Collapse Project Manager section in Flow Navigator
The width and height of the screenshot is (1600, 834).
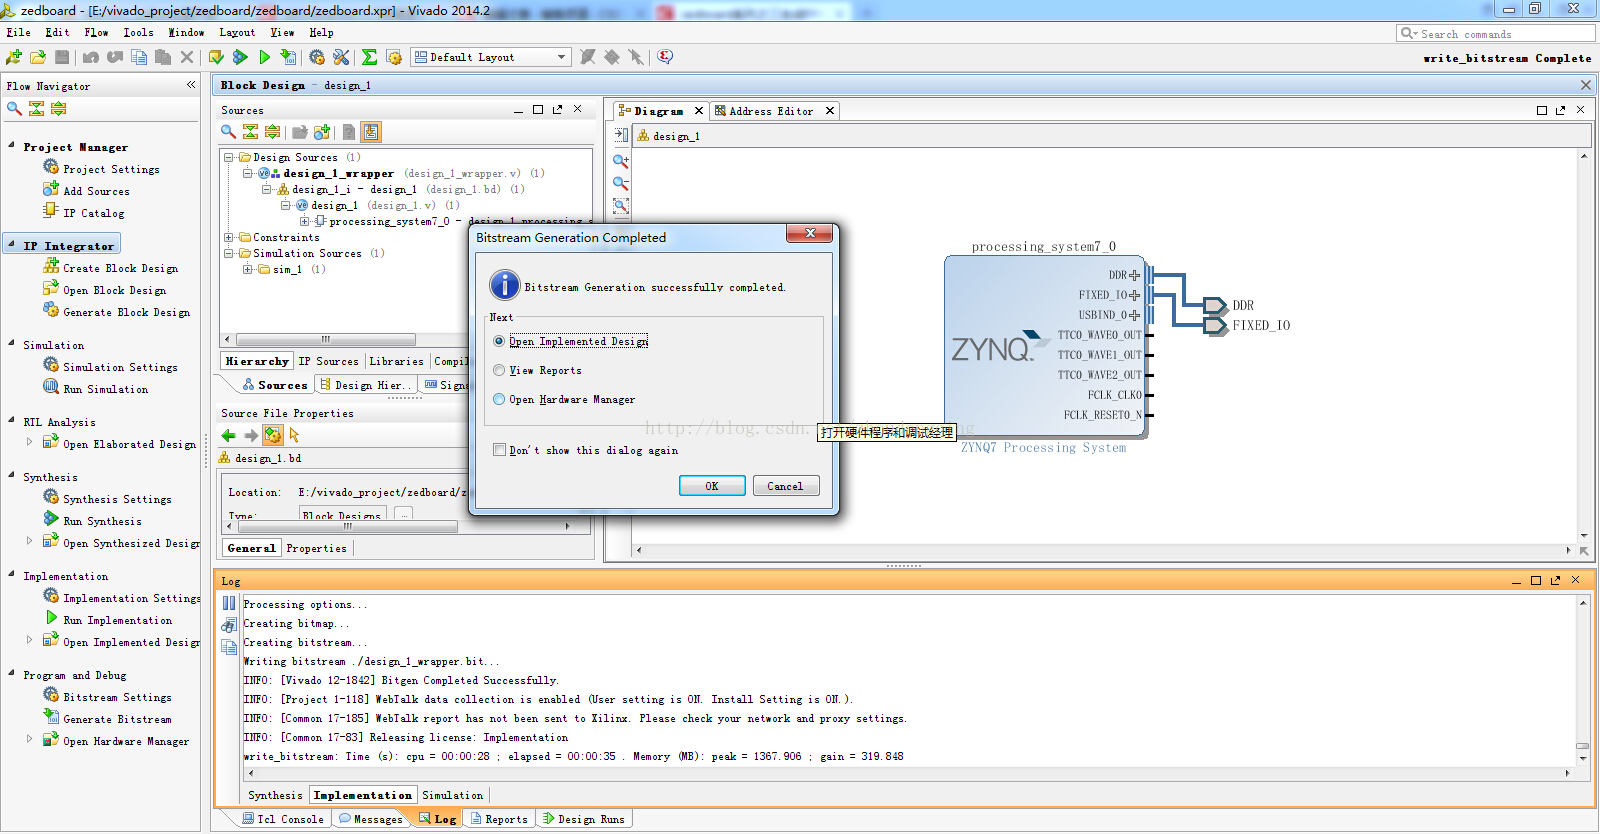click(11, 146)
